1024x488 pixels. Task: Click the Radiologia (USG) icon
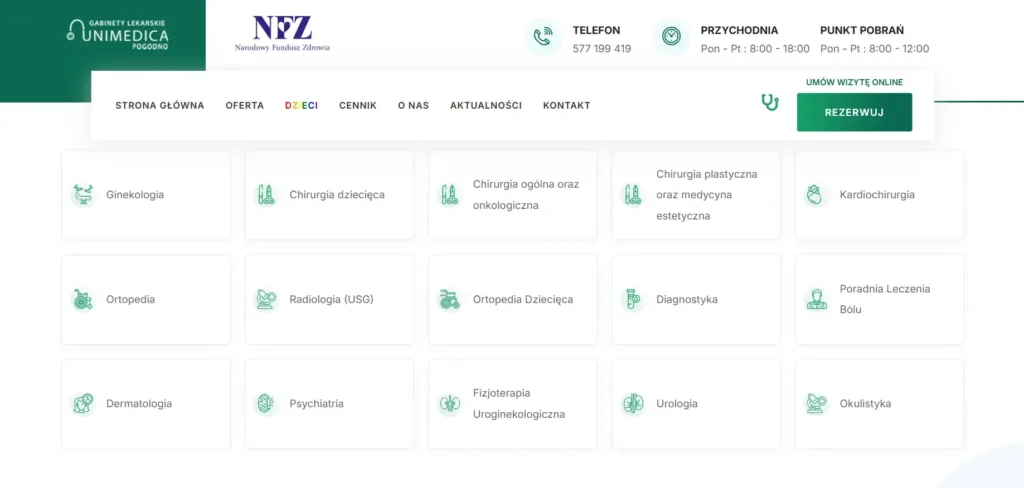click(266, 299)
